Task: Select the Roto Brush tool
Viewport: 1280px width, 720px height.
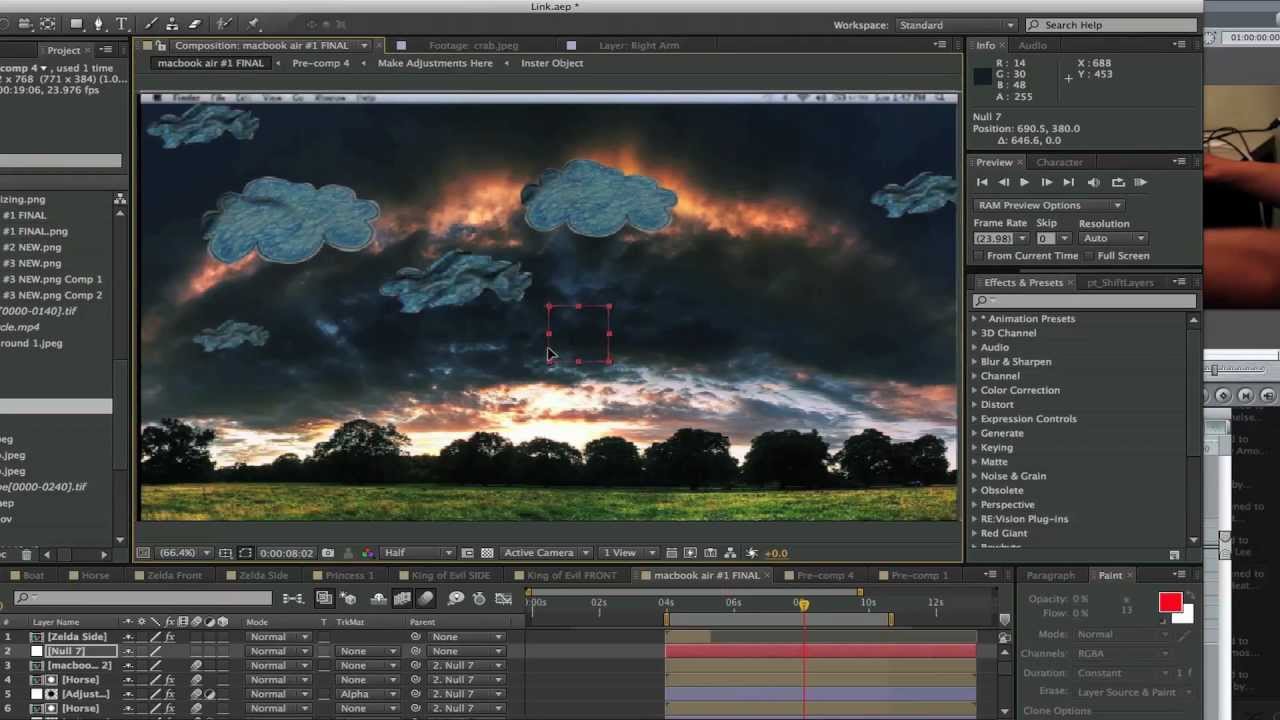Action: tap(225, 23)
